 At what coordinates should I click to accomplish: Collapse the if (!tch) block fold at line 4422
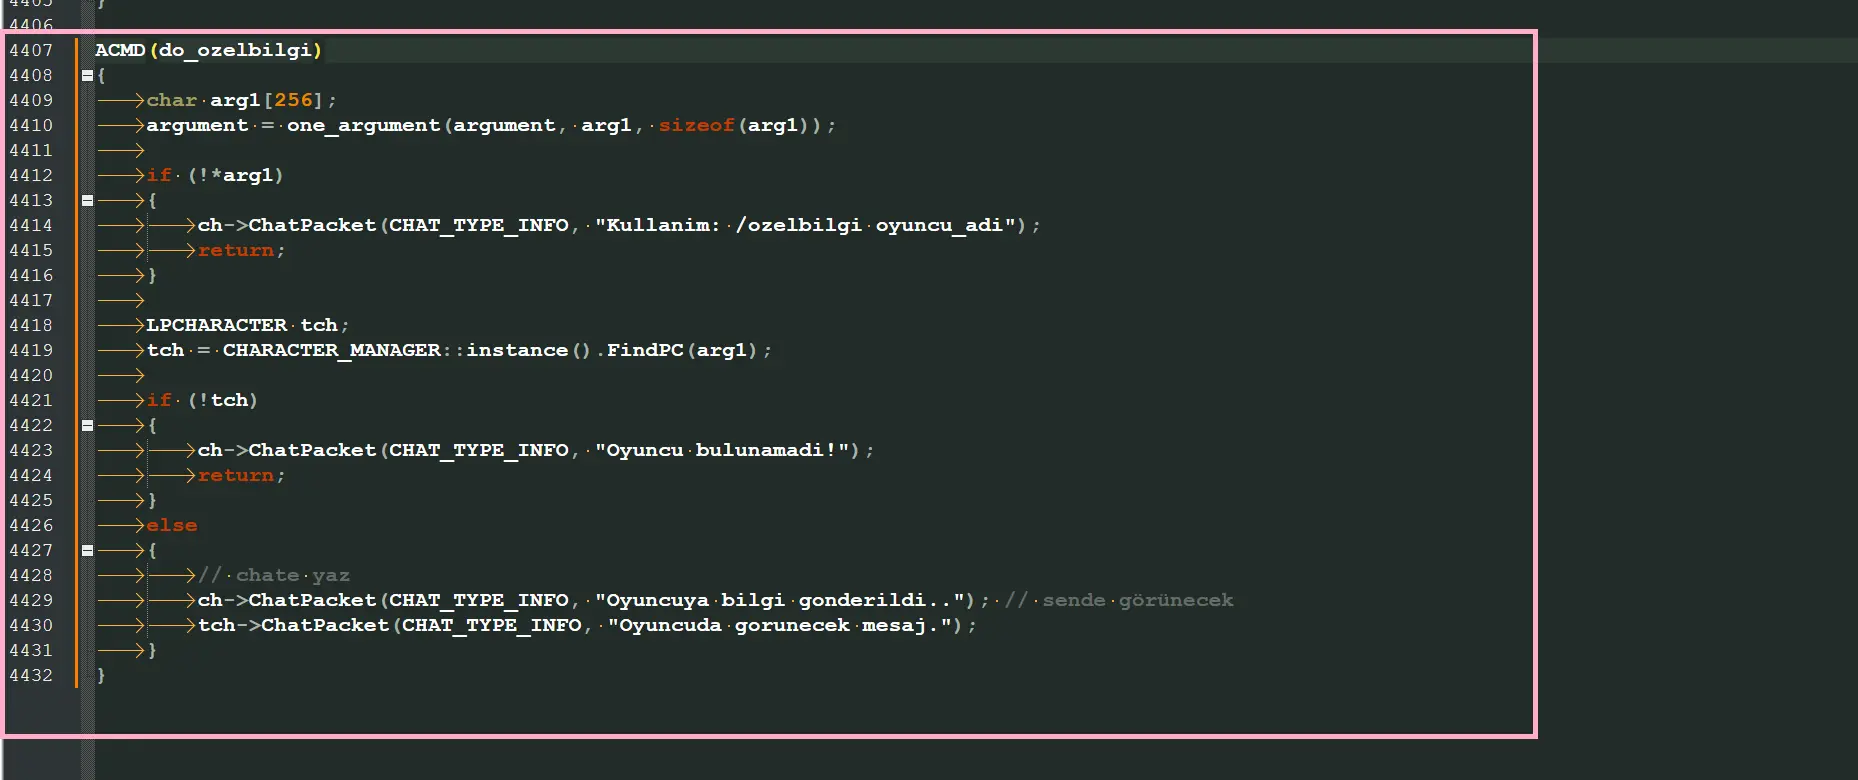pos(87,425)
